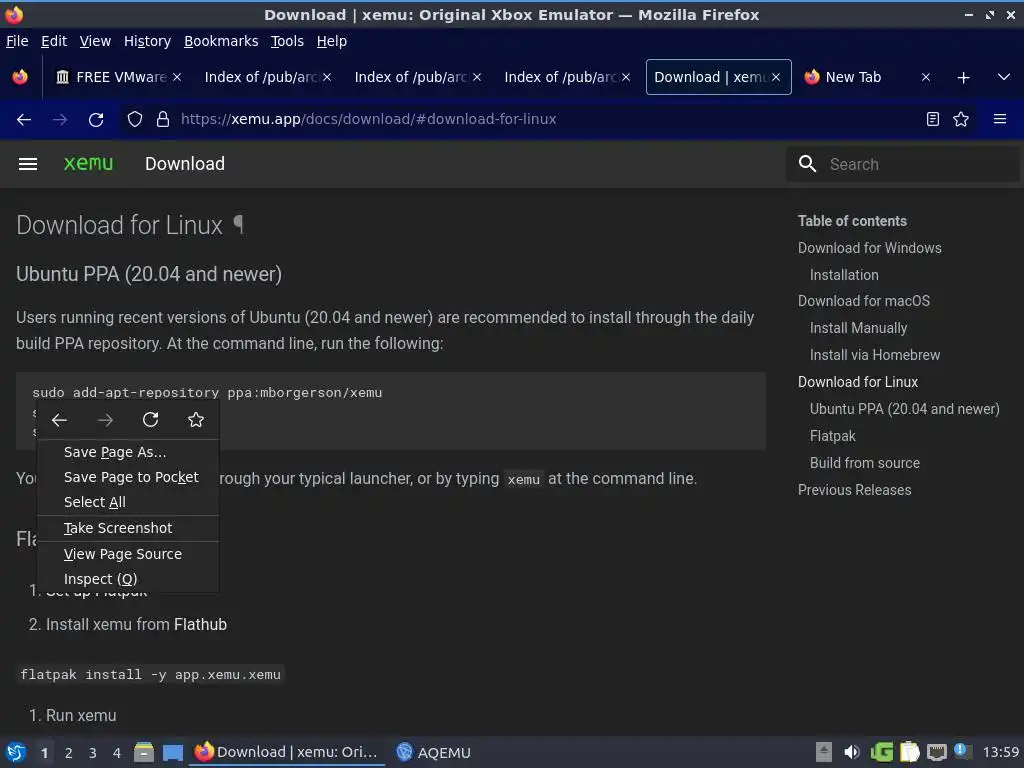Go to Ubuntu PPA (20.04 and newer) link

click(x=904, y=409)
